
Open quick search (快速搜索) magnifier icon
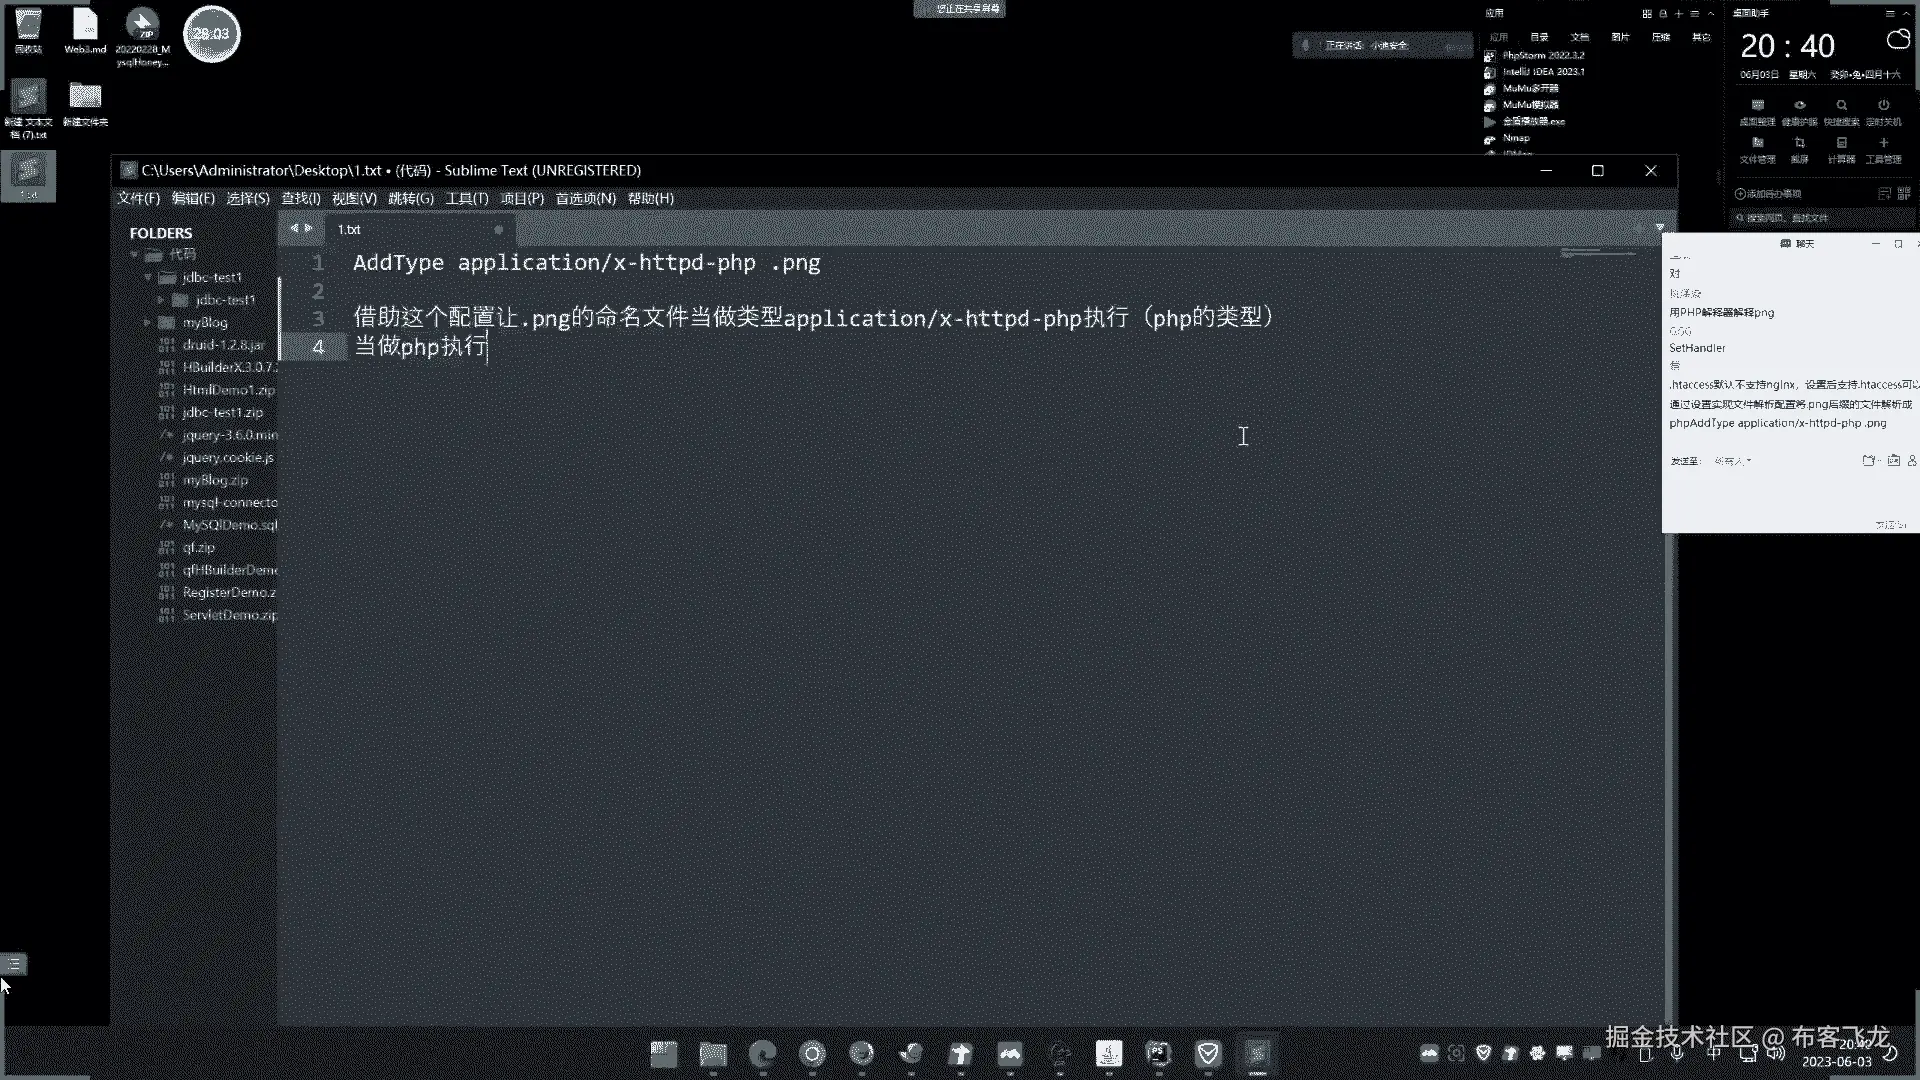point(1841,106)
